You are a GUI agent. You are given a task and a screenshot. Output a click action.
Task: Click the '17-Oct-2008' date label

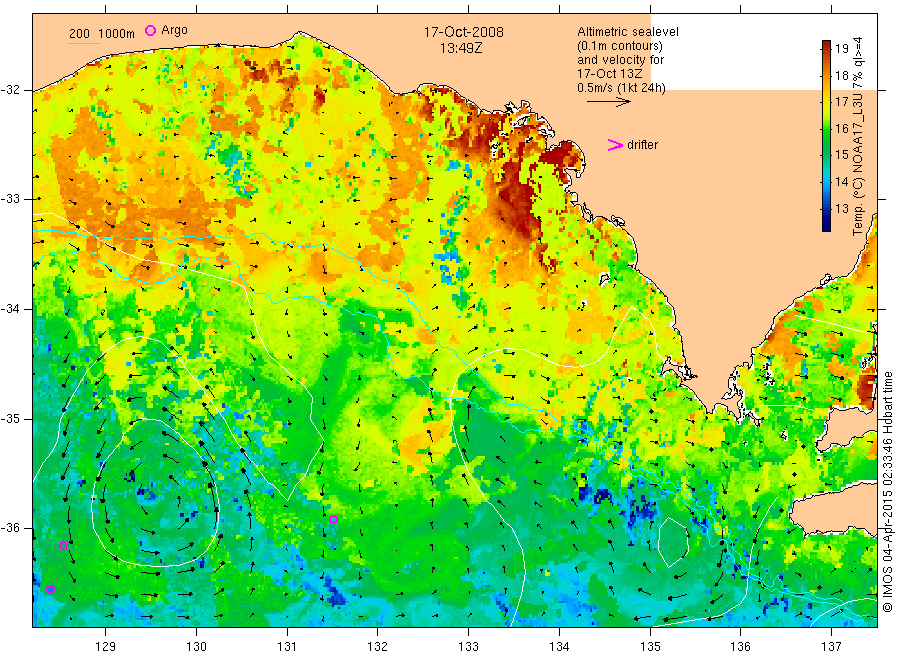click(464, 32)
